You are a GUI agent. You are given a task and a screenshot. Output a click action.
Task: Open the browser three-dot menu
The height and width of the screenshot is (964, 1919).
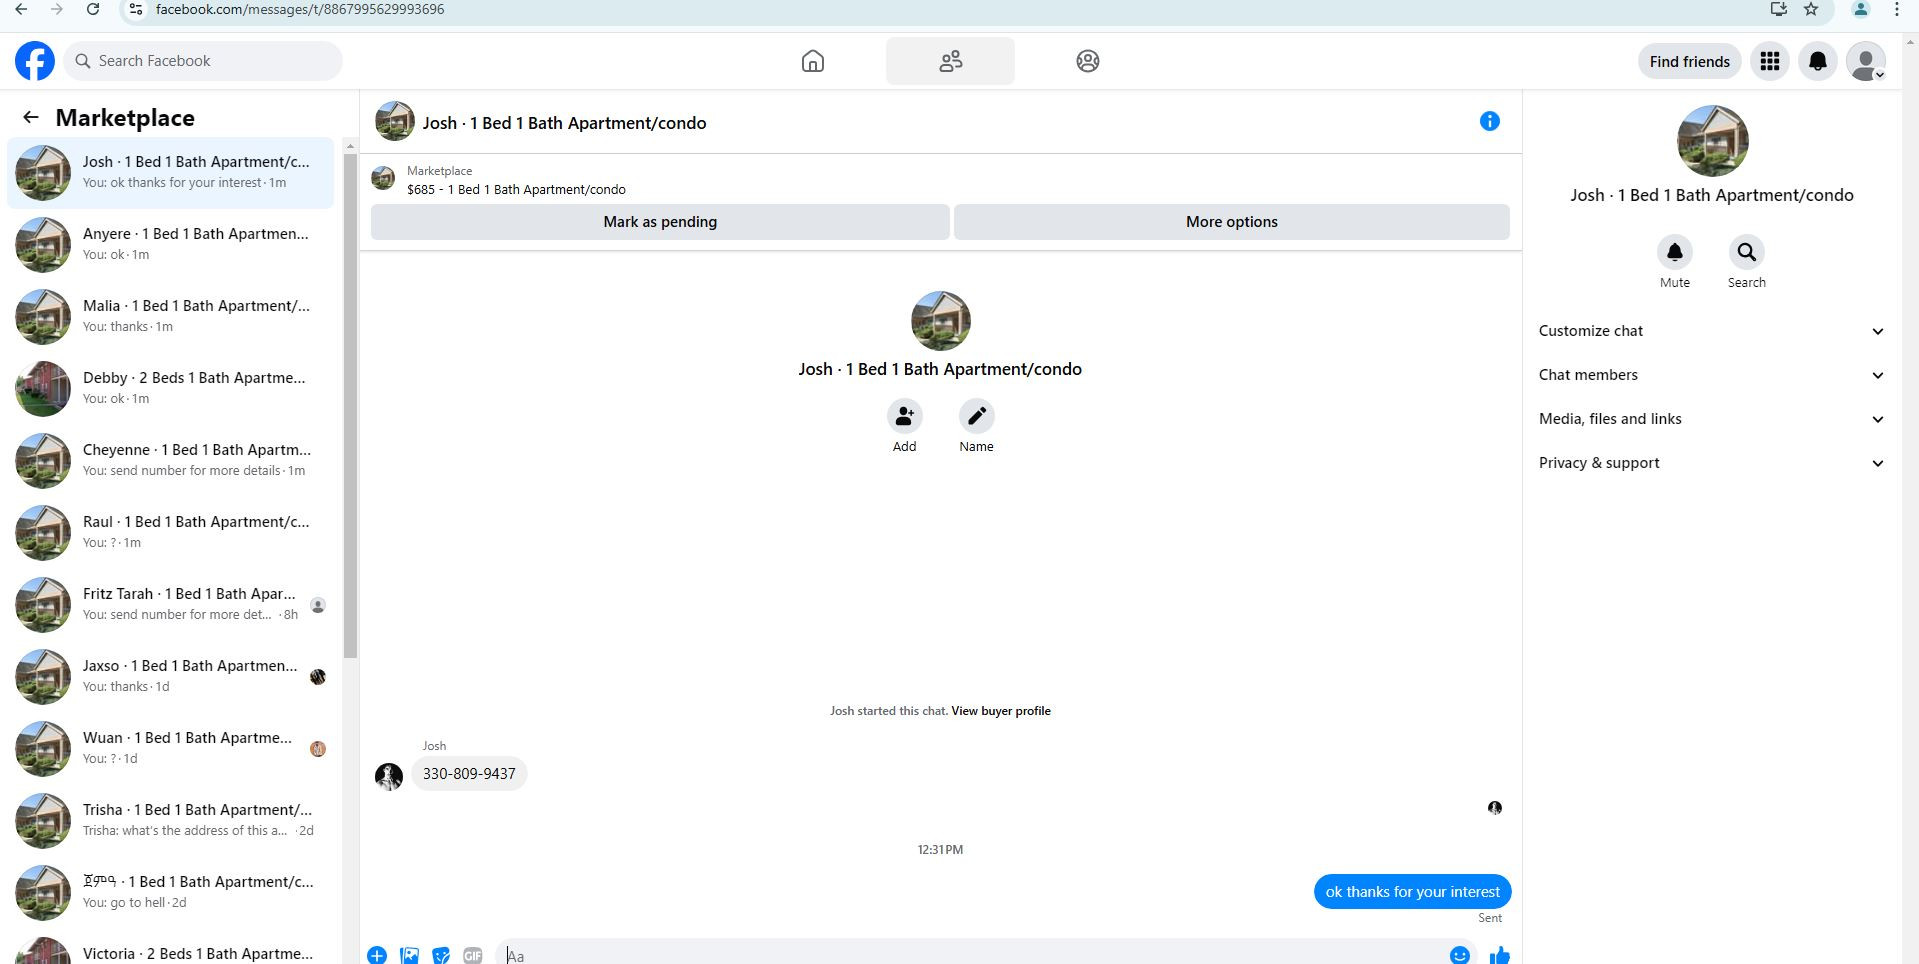[x=1897, y=9]
